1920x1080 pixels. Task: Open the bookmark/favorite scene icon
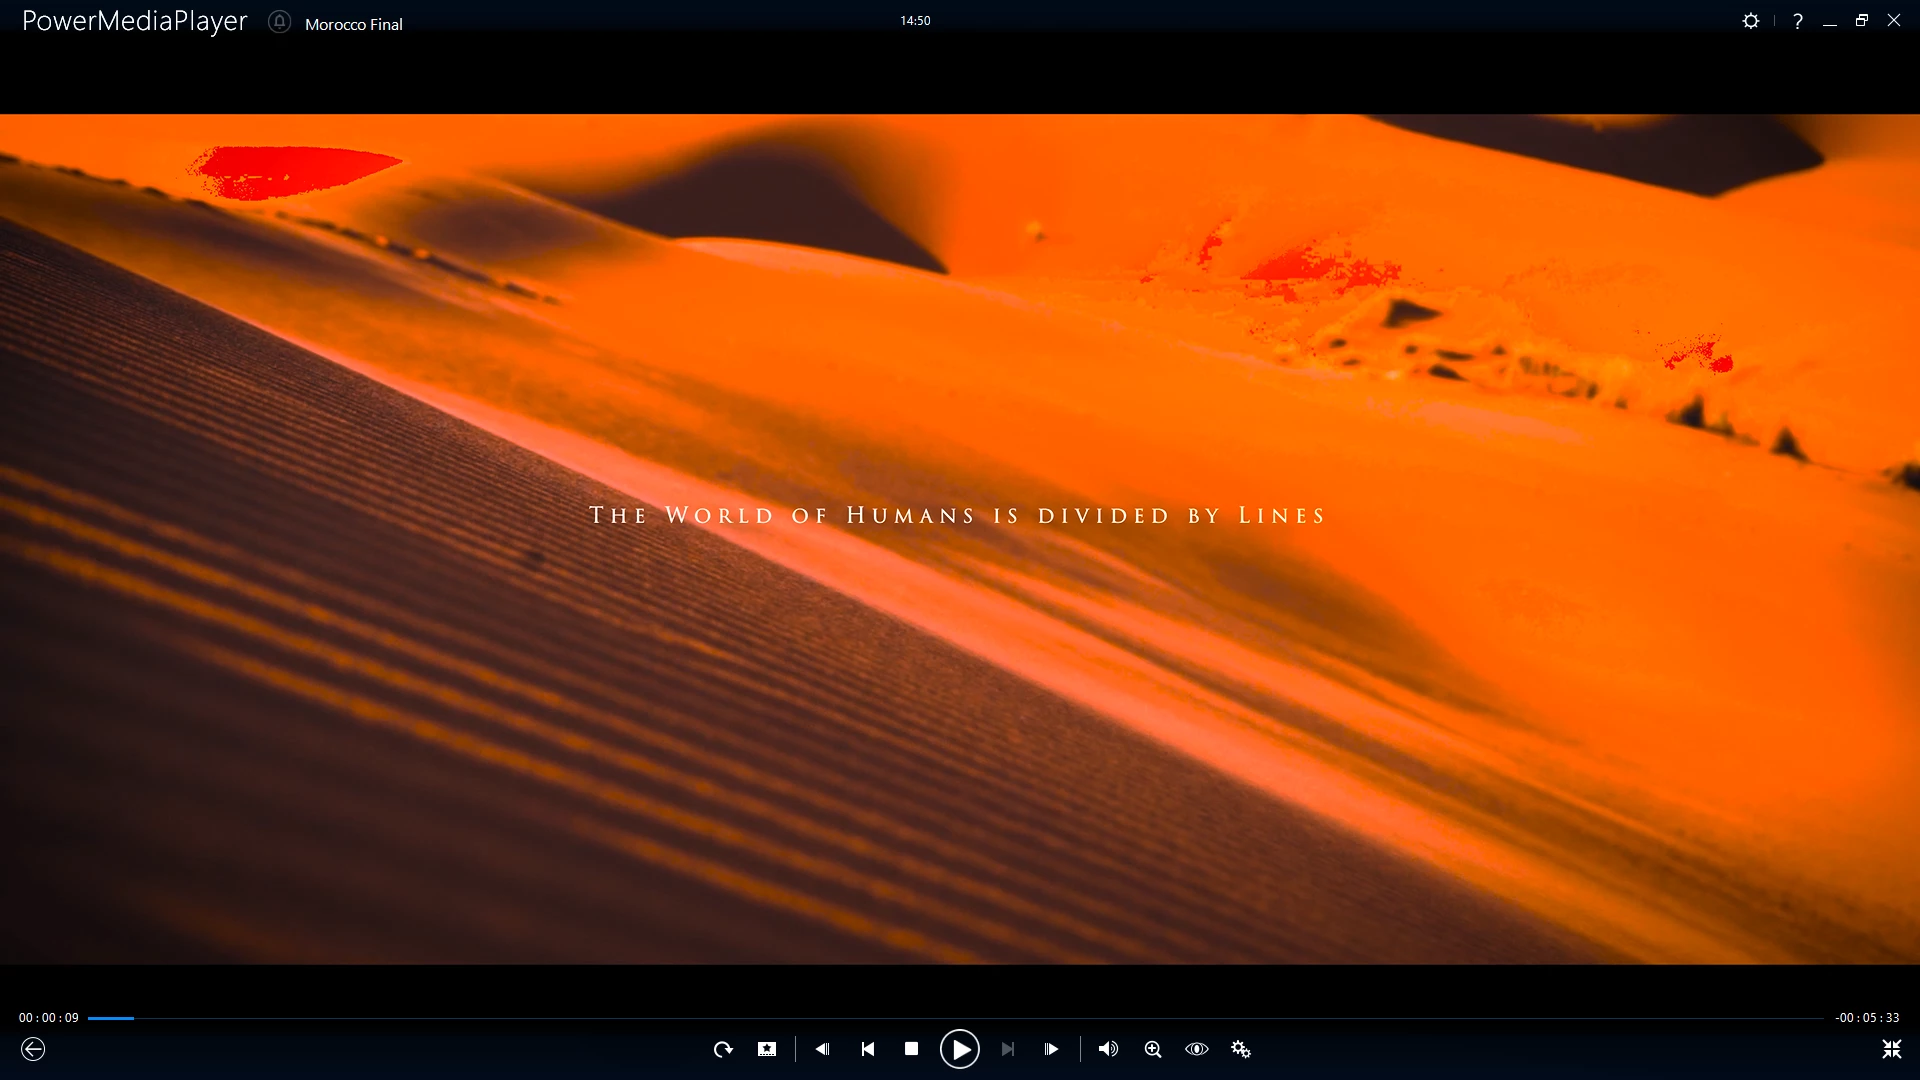[767, 1049]
